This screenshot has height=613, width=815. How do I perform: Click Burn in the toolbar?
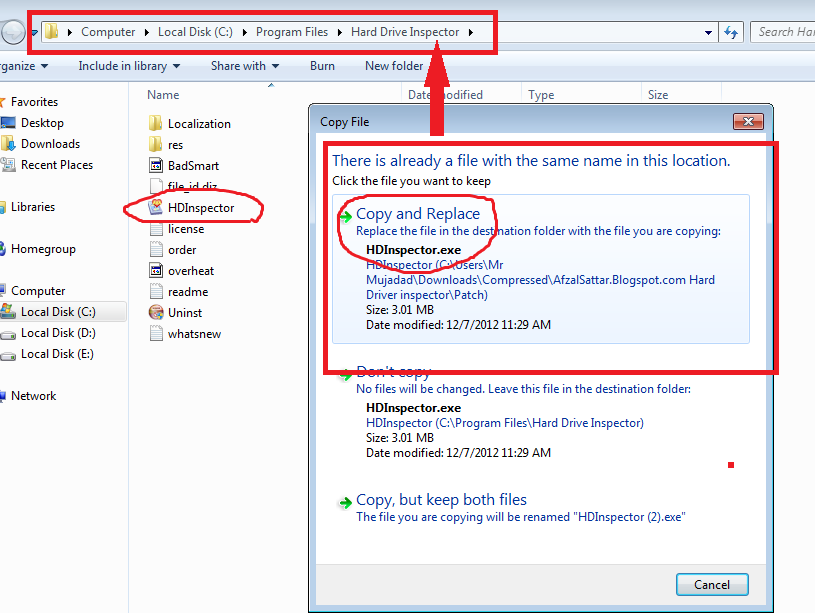322,66
